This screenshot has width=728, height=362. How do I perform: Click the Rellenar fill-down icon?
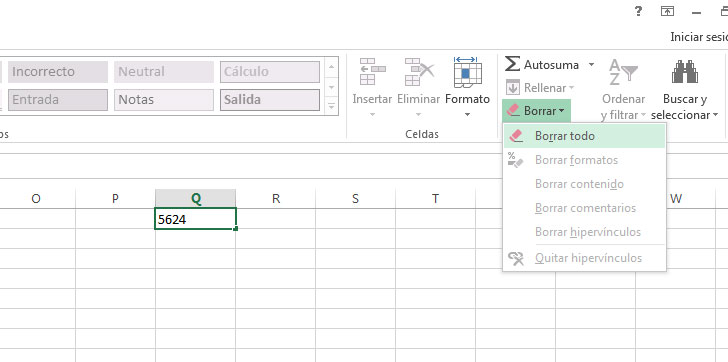click(x=513, y=87)
